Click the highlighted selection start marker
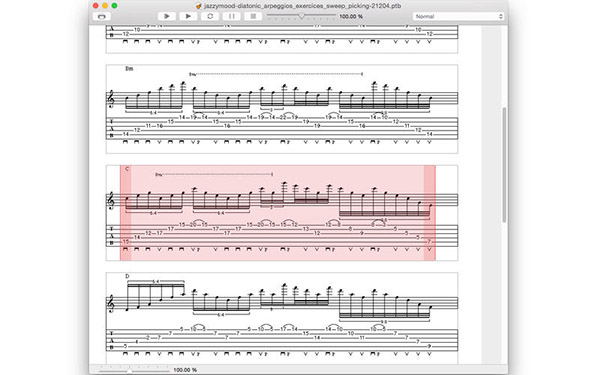Screen dimensions: 600x375 coord(126,213)
